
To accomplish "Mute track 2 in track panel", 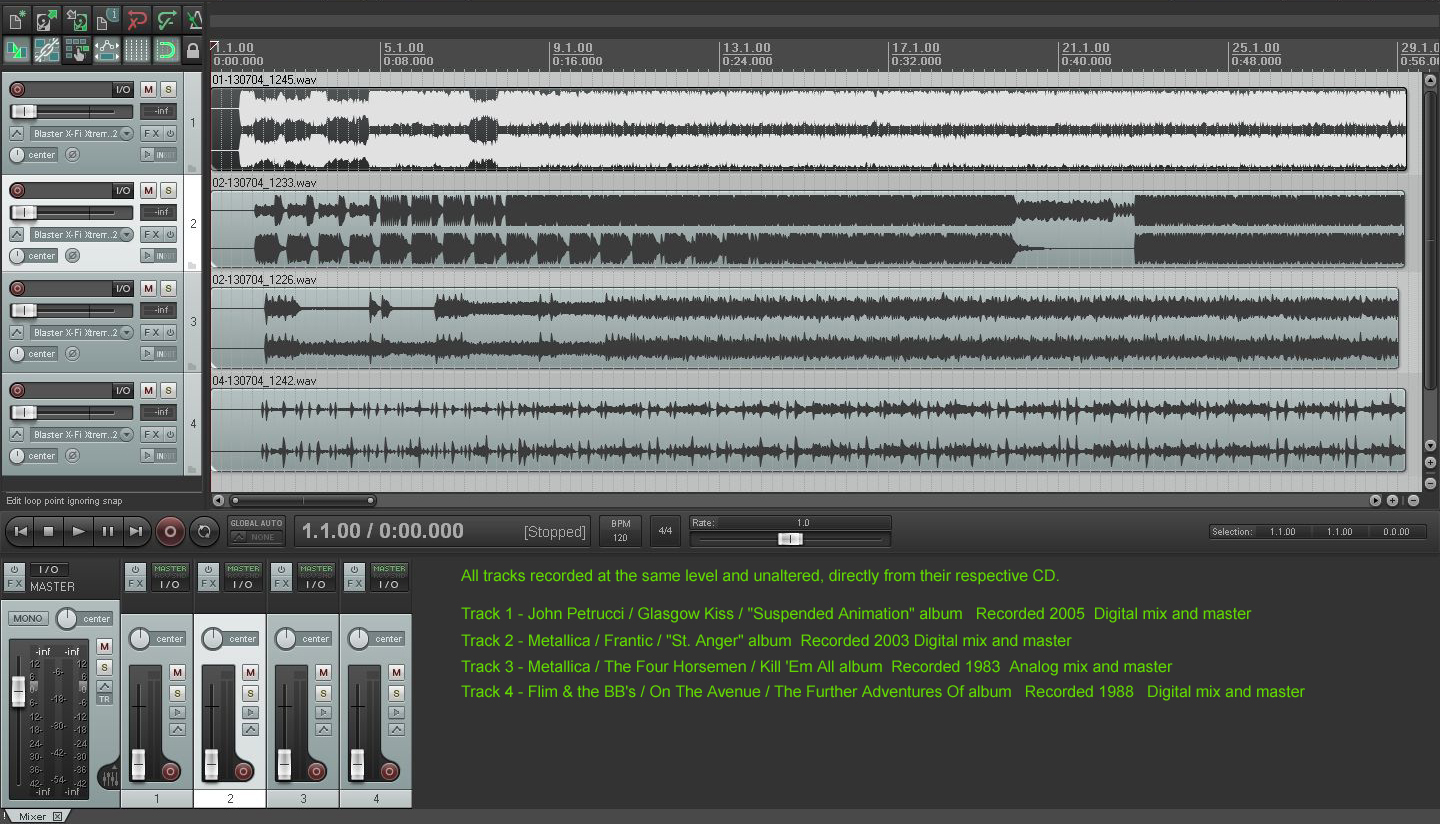I will (148, 190).
